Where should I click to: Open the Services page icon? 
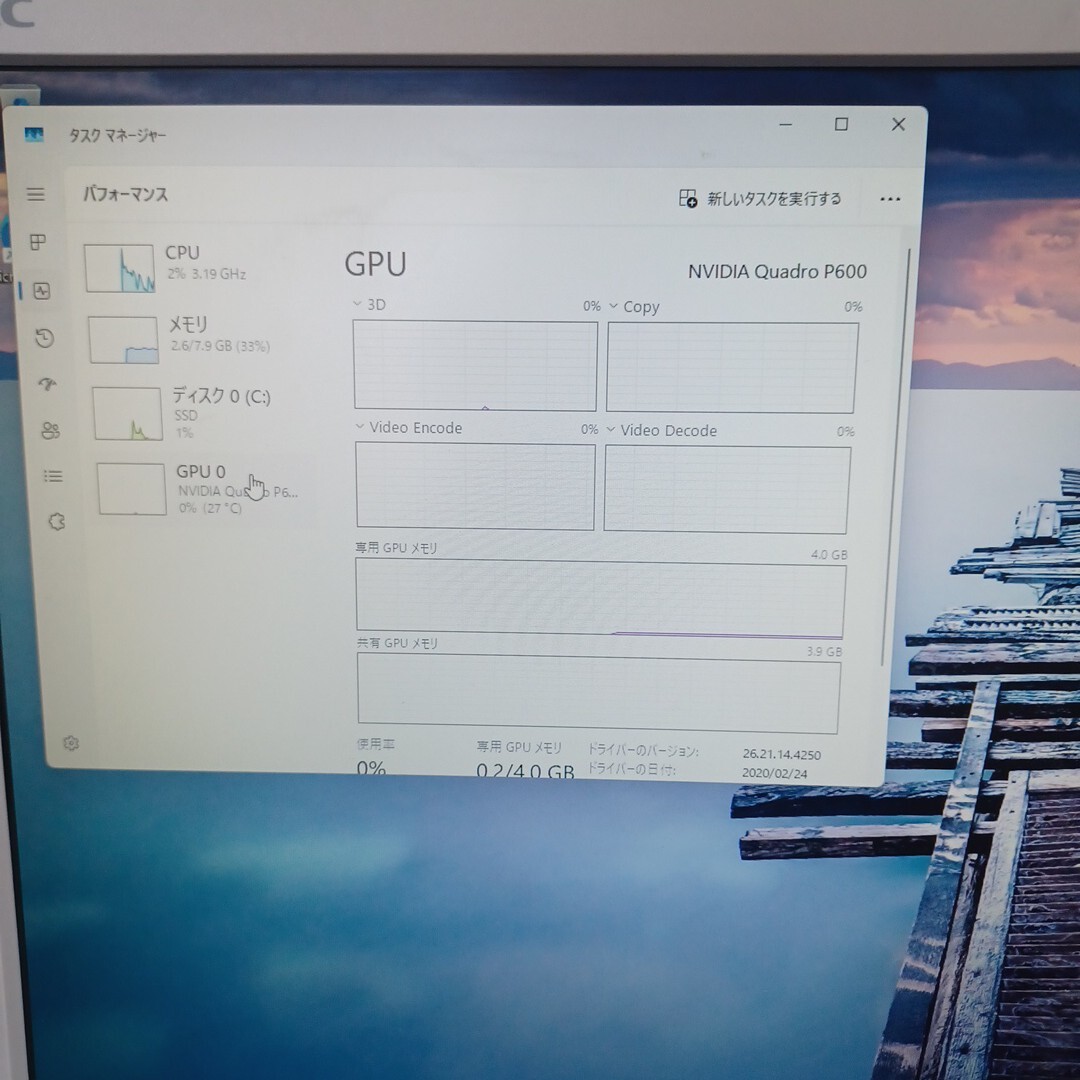pyautogui.click(x=56, y=521)
